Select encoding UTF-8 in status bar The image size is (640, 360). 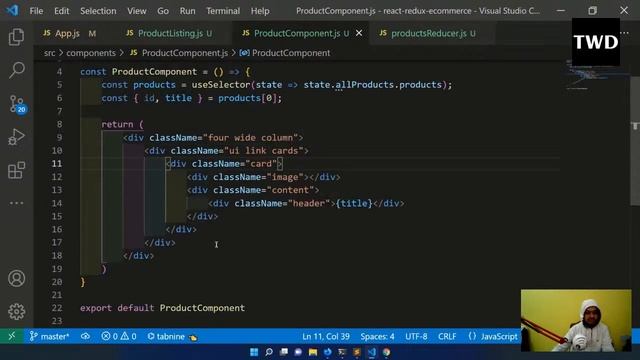pos(416,336)
